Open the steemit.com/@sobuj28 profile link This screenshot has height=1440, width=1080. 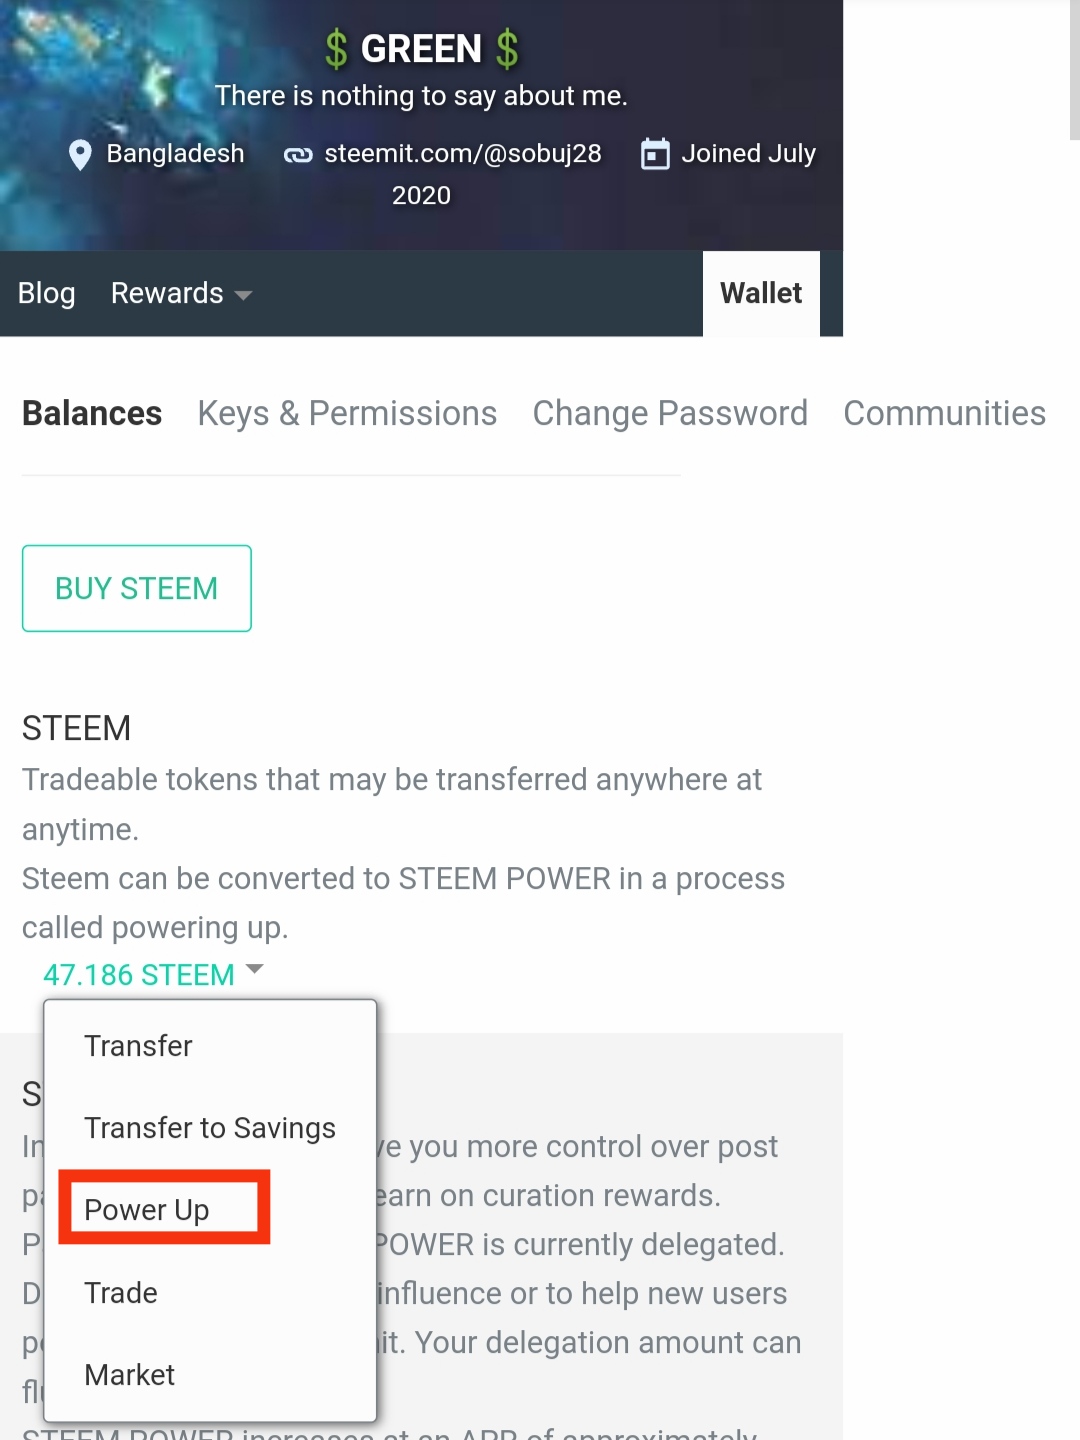click(x=463, y=154)
